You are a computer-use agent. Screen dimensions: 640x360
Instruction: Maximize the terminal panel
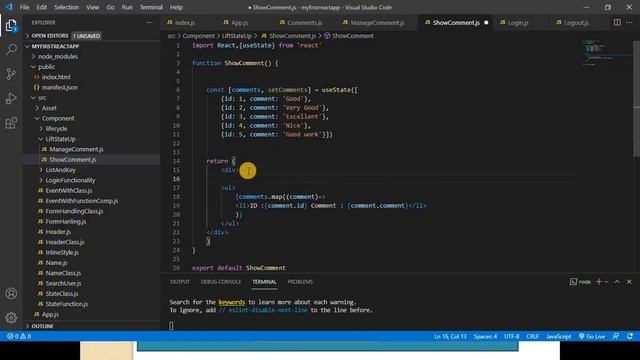(617, 282)
